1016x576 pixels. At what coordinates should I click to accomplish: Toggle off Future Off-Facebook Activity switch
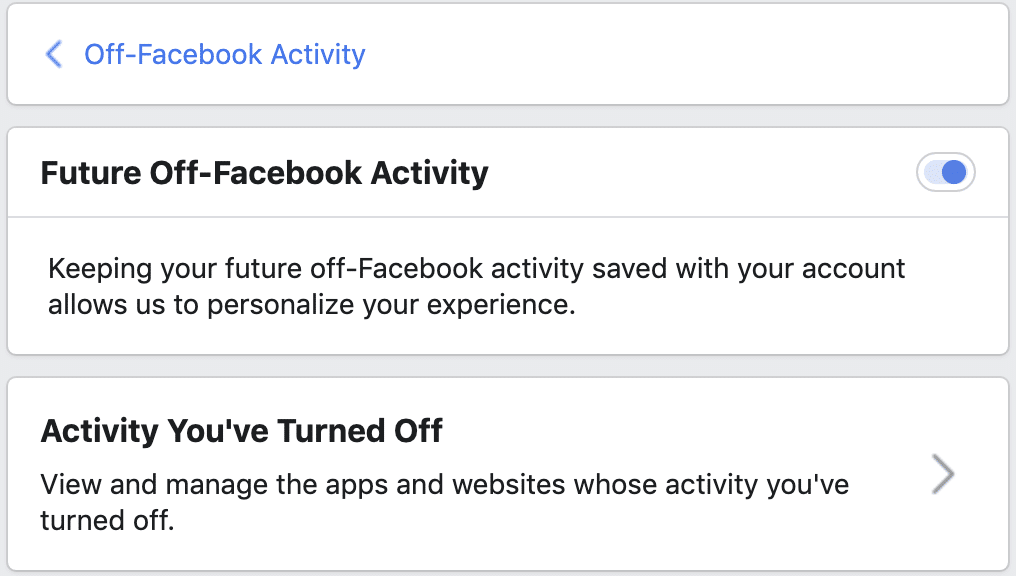tap(945, 172)
